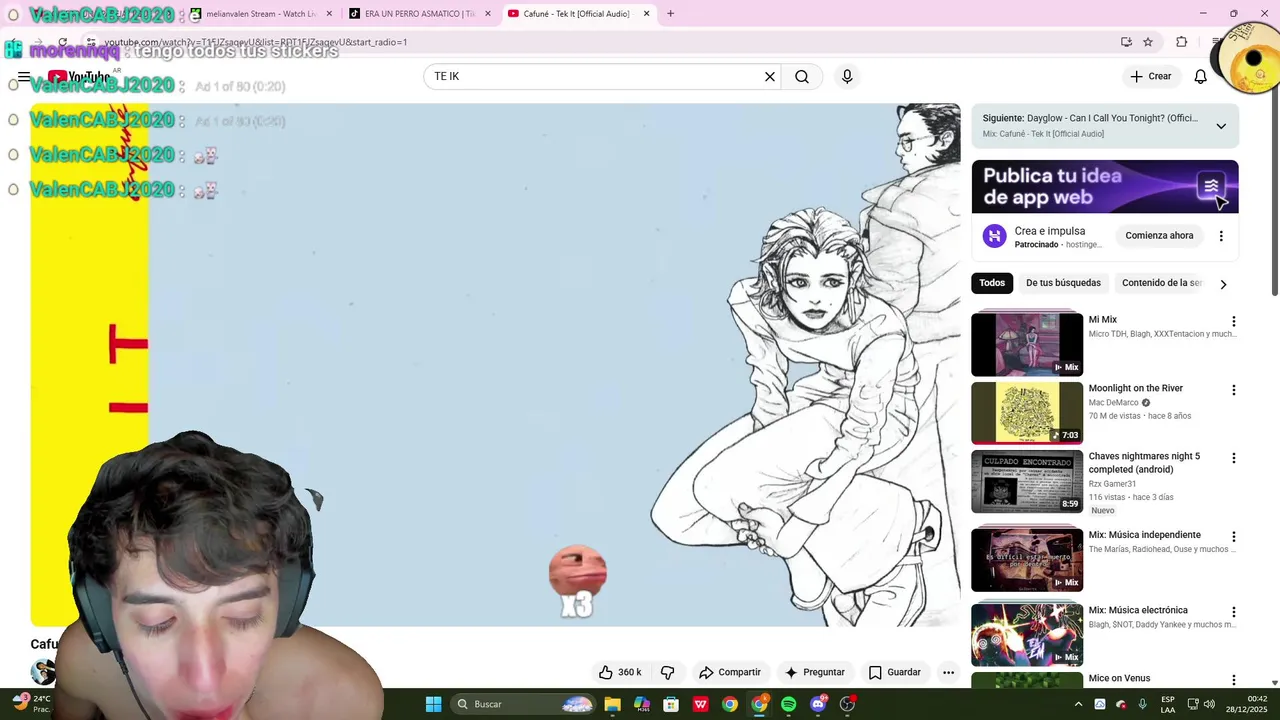This screenshot has height=720, width=1280.
Task: Click the install app icon in address bar
Action: (1126, 42)
